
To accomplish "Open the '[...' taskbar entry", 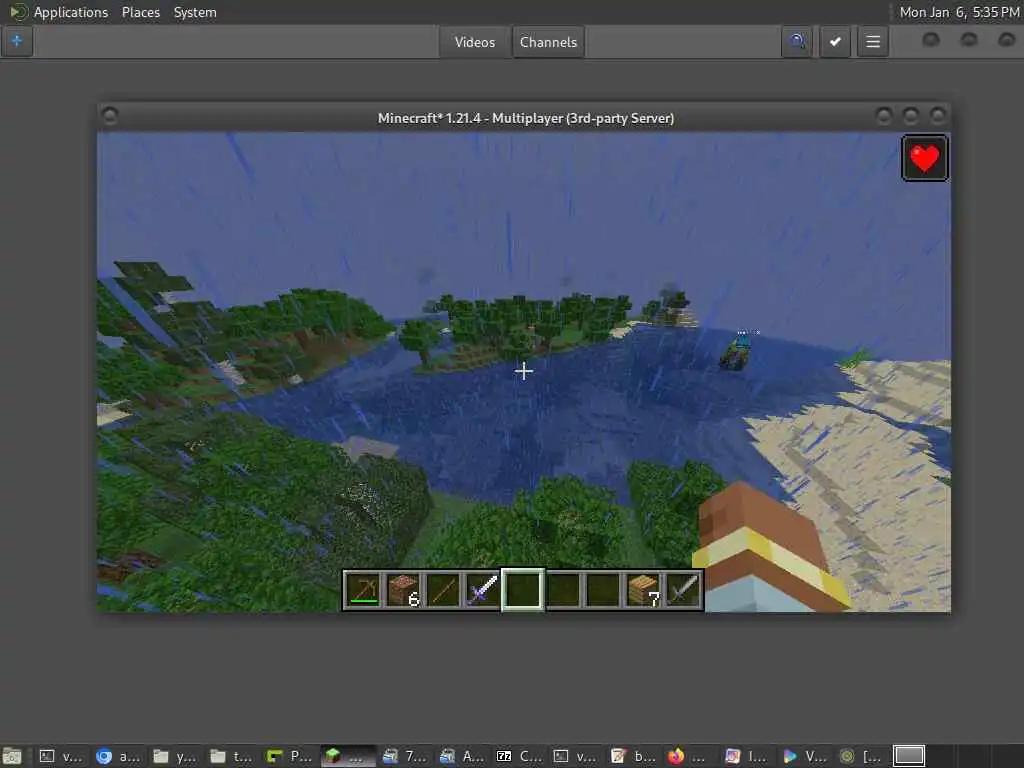I will click(861, 756).
